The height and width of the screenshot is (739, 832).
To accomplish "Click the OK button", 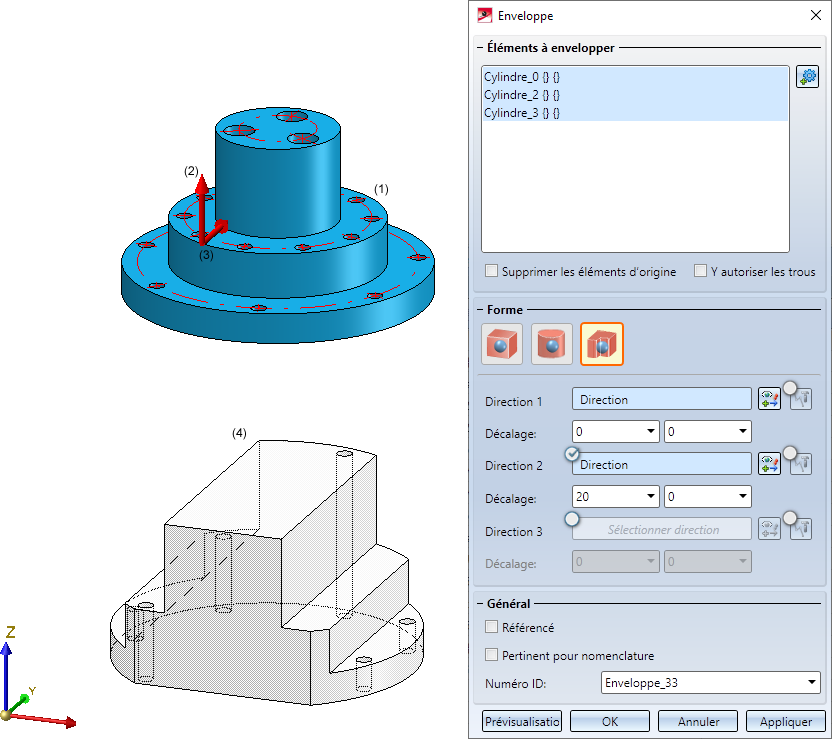I will pyautogui.click(x=609, y=721).
